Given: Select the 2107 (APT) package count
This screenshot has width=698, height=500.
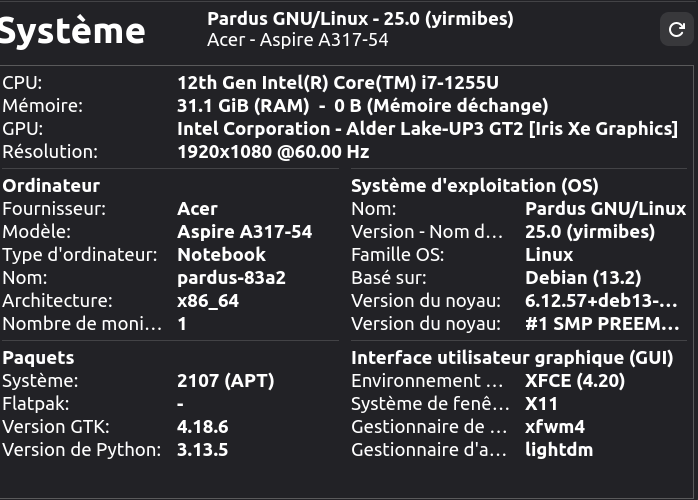Looking at the screenshot, I should pos(225,381).
